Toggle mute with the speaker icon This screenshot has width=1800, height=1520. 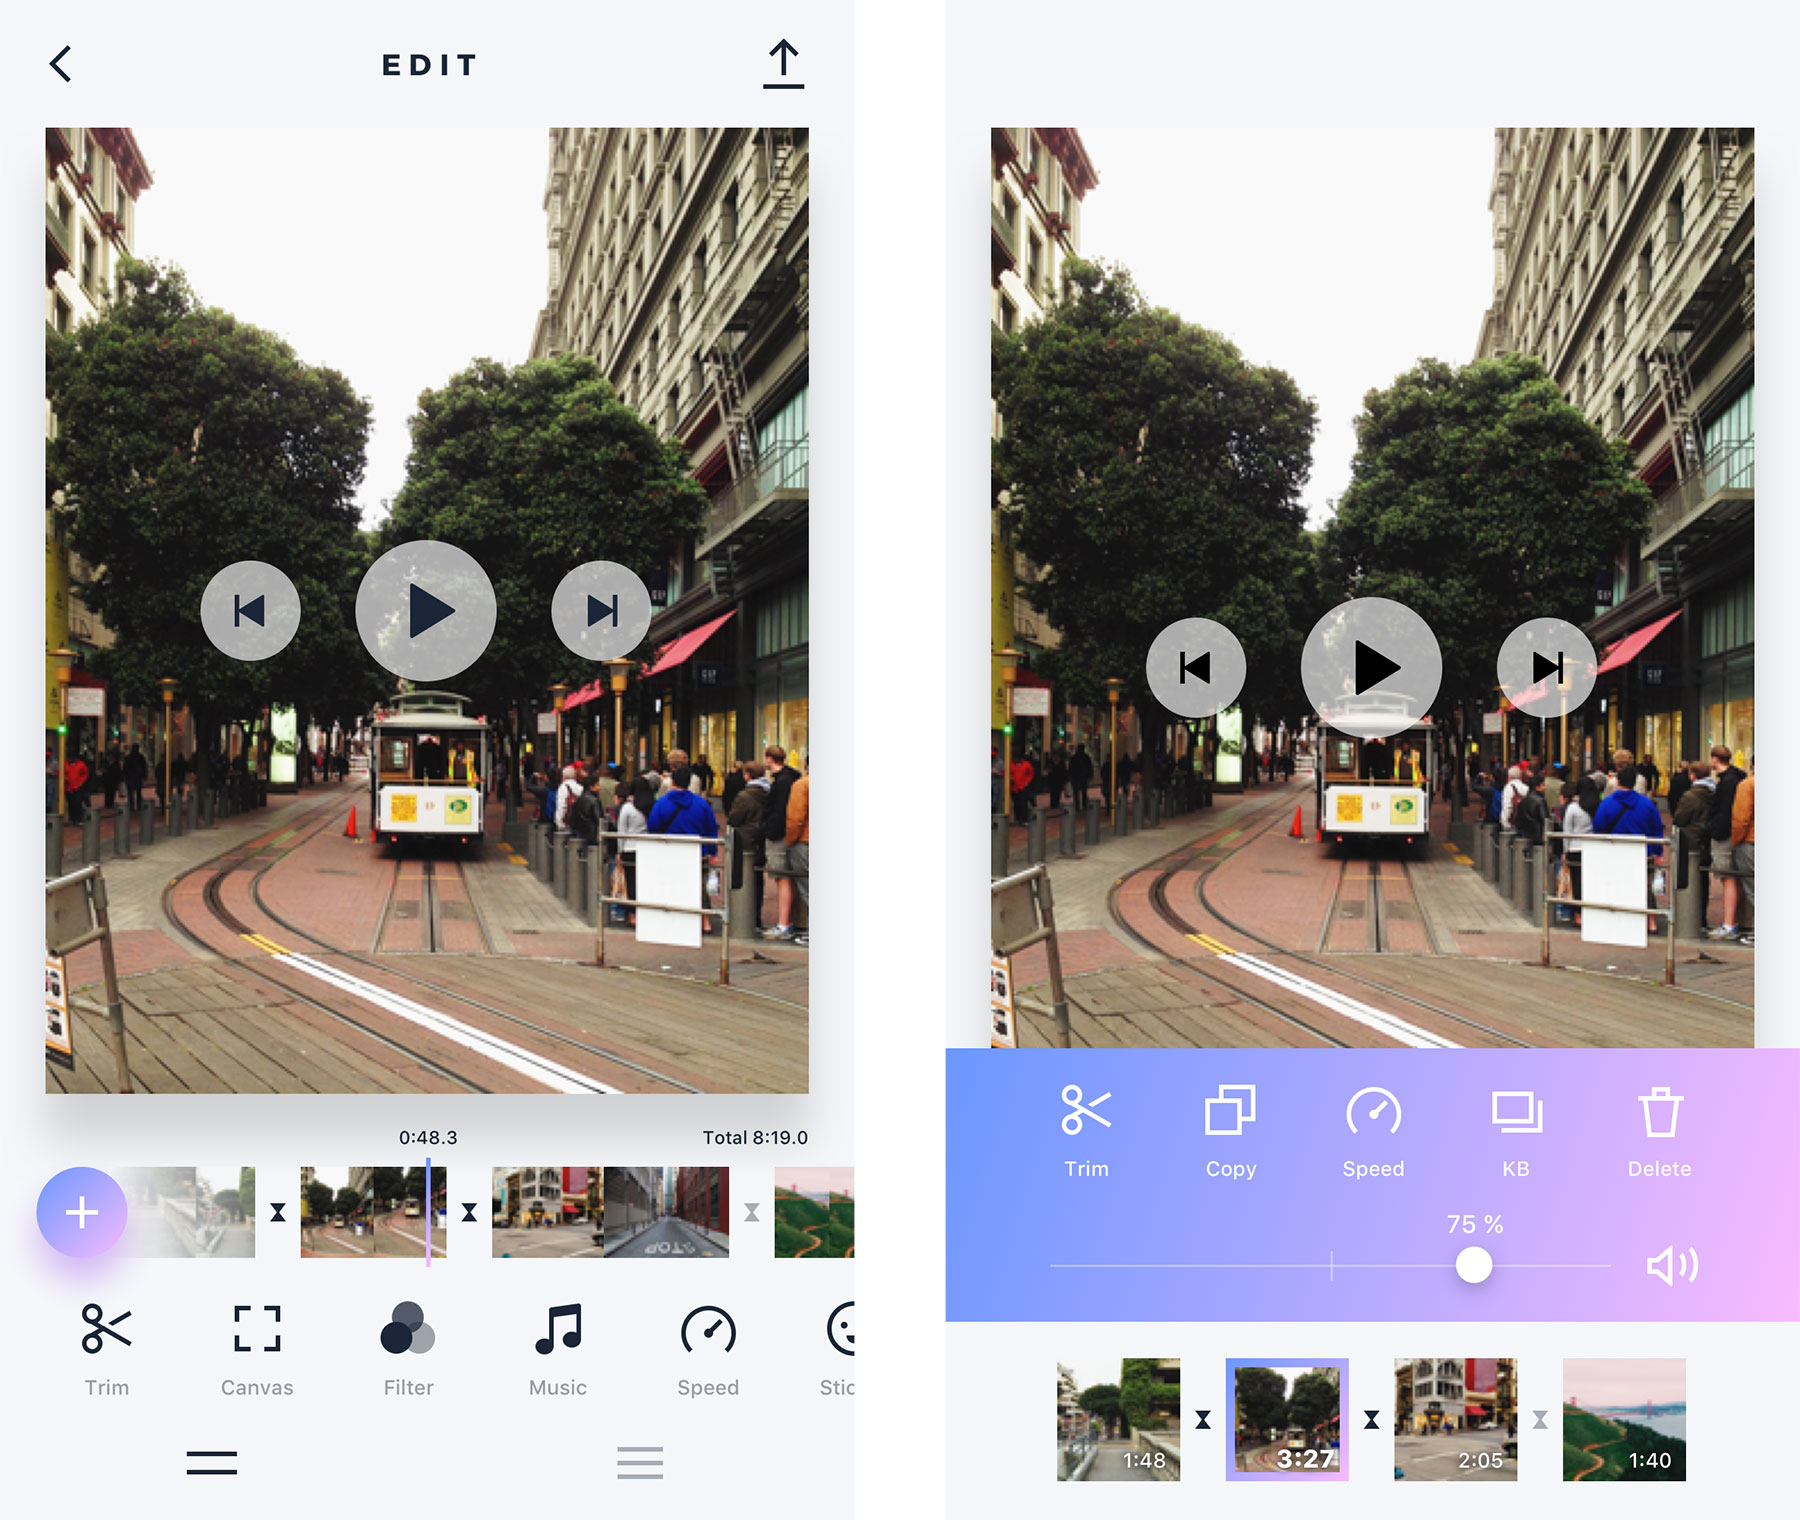1671,1266
